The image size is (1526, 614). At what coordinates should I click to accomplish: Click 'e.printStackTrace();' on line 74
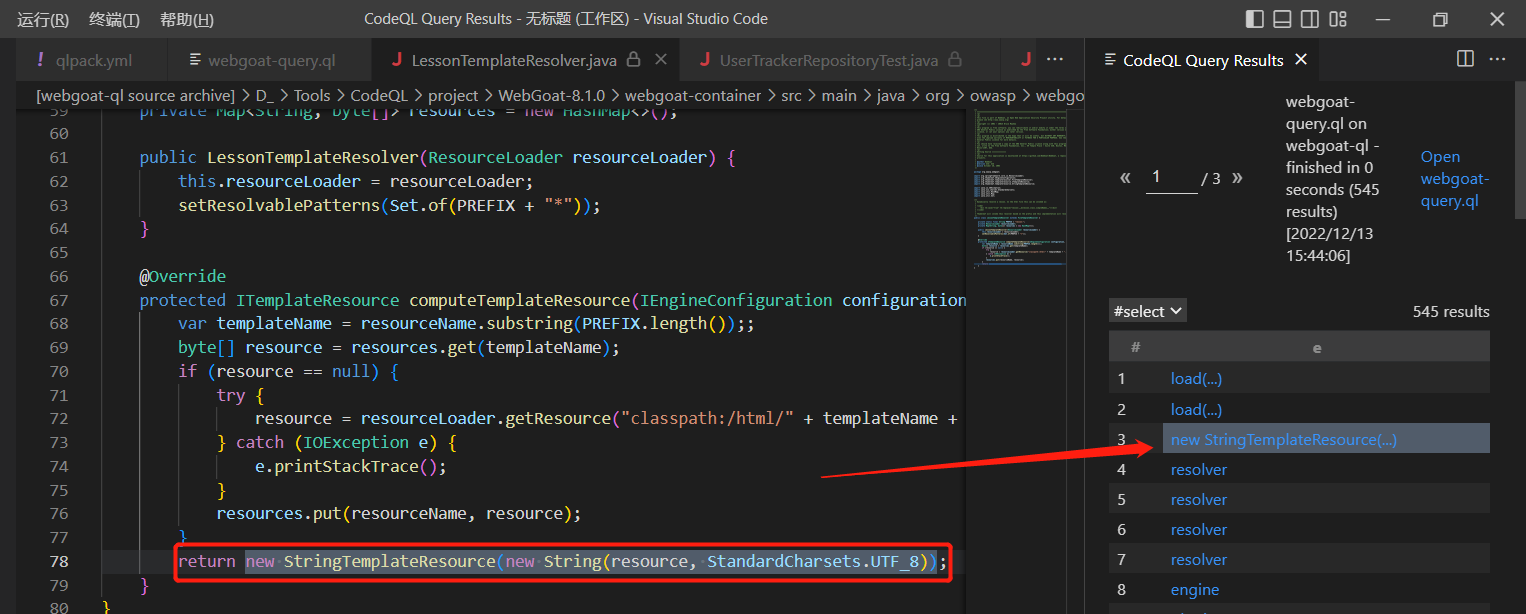tap(351, 466)
